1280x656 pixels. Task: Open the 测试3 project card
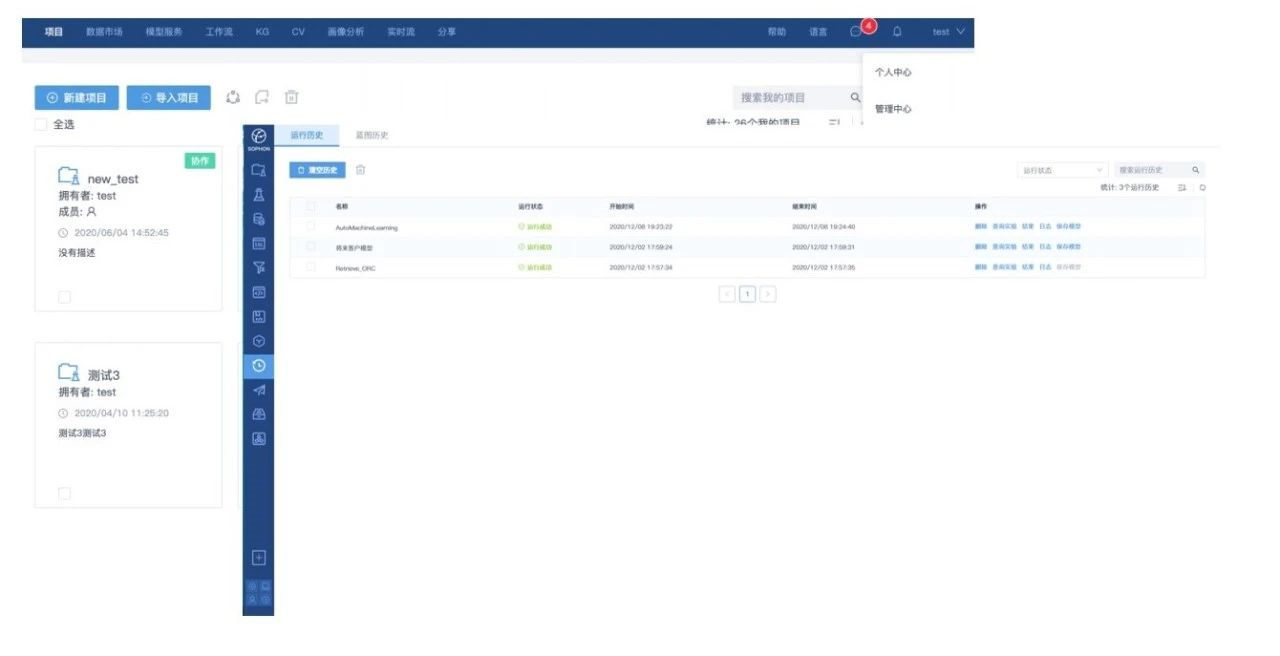(x=128, y=425)
